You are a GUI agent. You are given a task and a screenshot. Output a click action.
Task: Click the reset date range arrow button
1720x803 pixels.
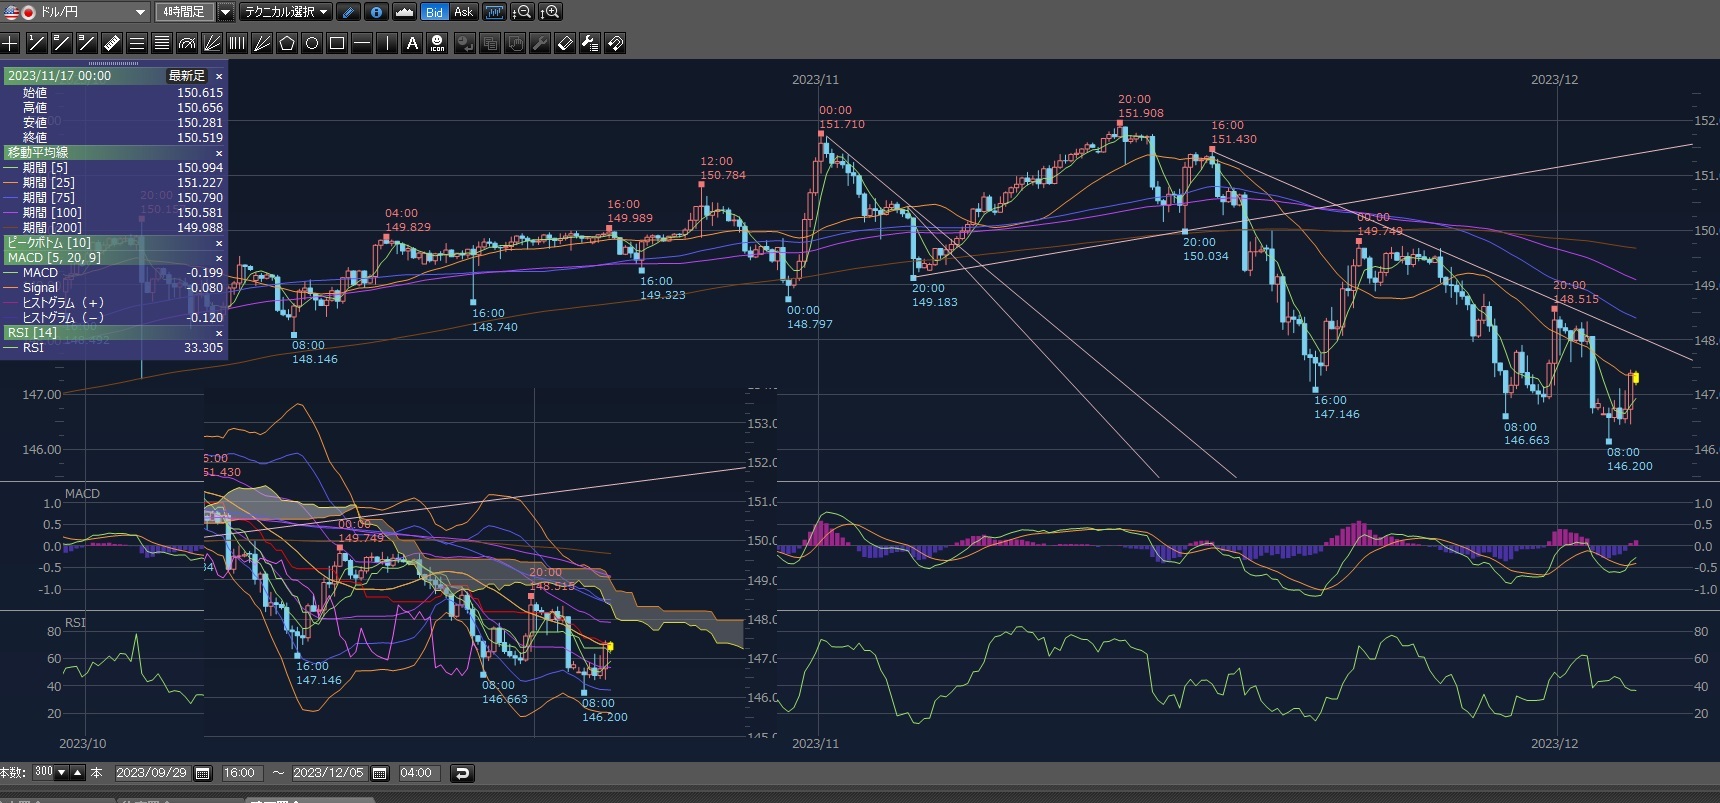click(x=461, y=773)
